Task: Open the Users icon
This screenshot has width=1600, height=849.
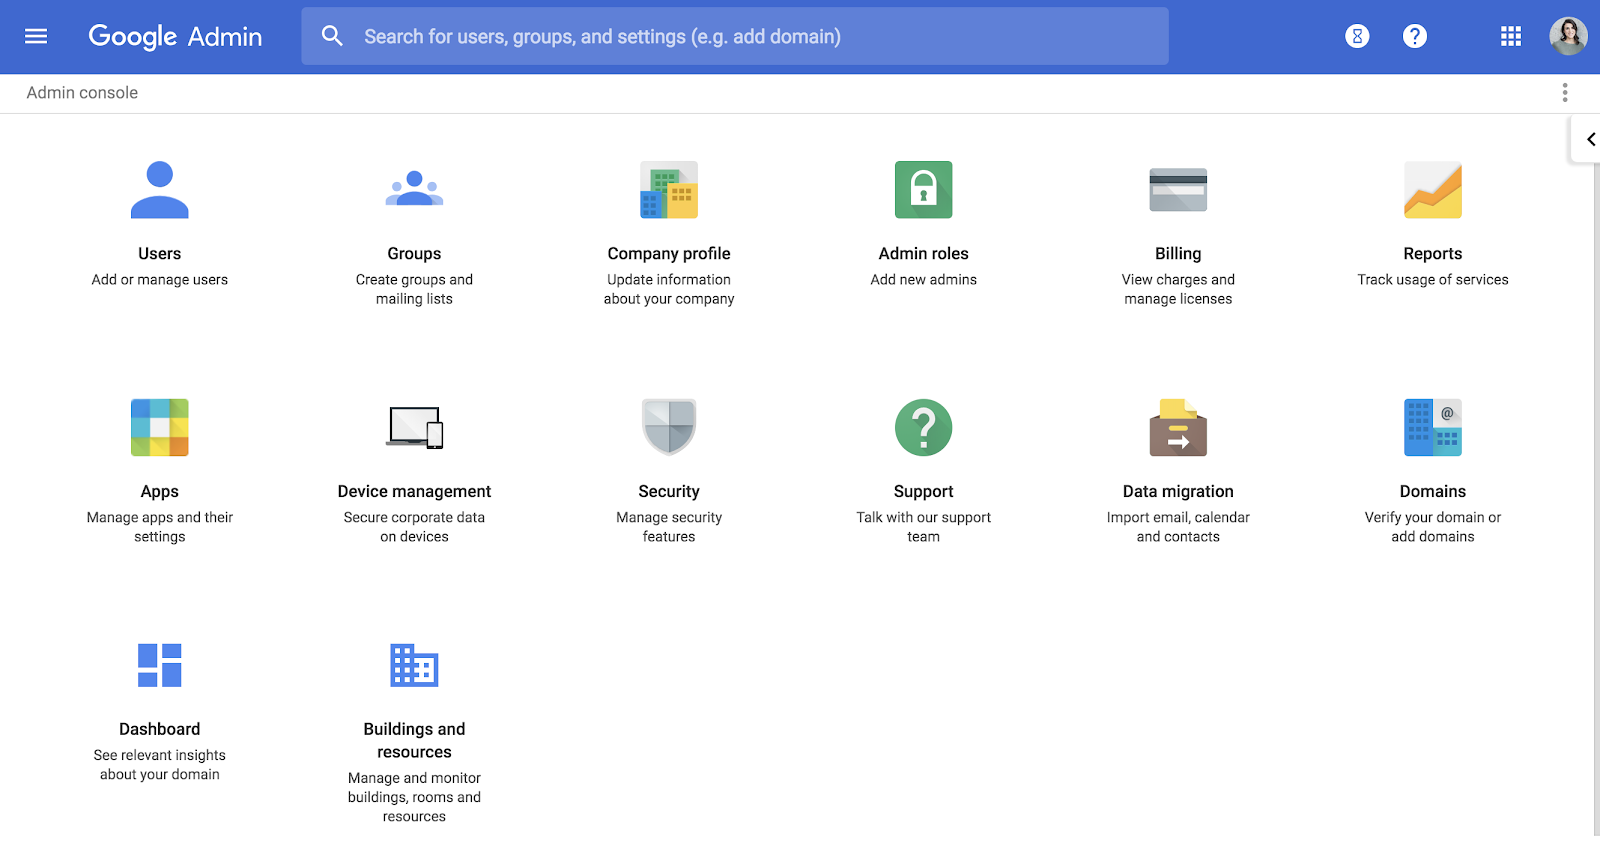Action: coord(160,190)
